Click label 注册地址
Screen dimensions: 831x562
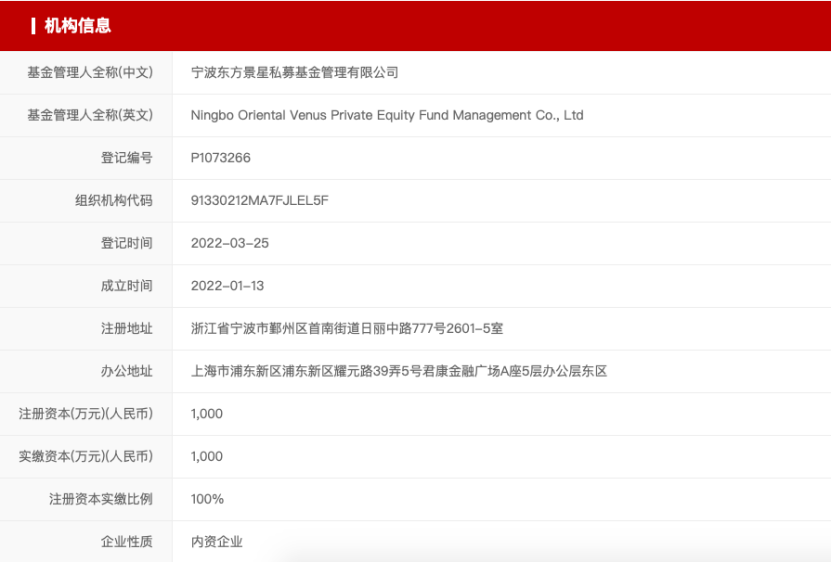point(127,329)
